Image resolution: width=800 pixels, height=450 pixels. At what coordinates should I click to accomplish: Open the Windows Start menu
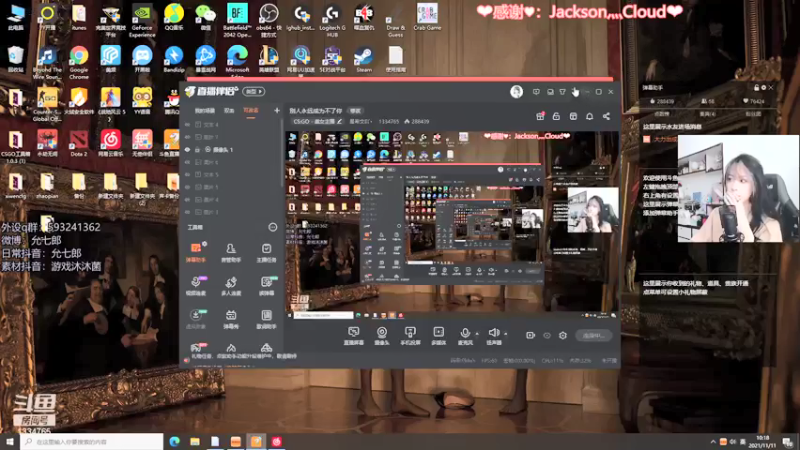pos(10,441)
